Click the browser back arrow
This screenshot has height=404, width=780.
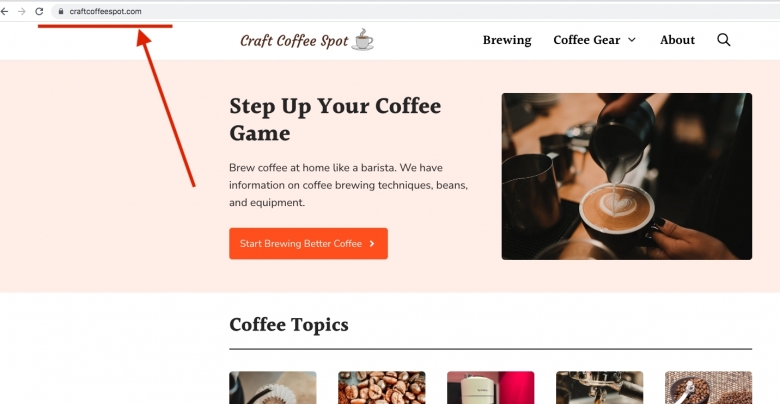[4, 11]
